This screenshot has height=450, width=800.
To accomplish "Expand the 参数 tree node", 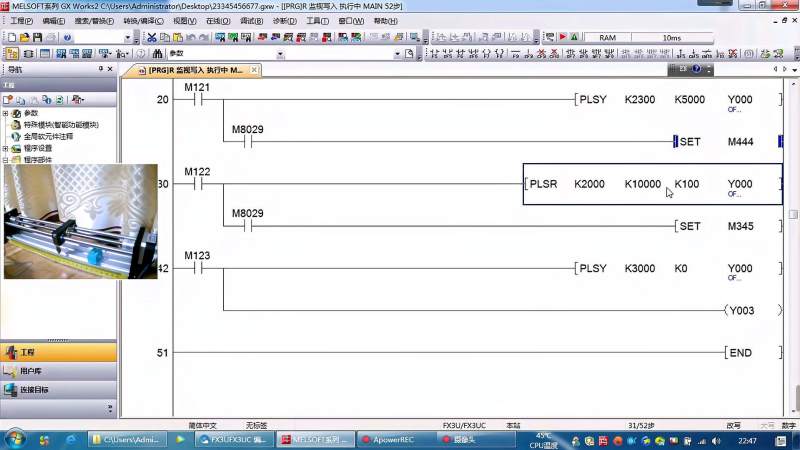I will point(6,113).
